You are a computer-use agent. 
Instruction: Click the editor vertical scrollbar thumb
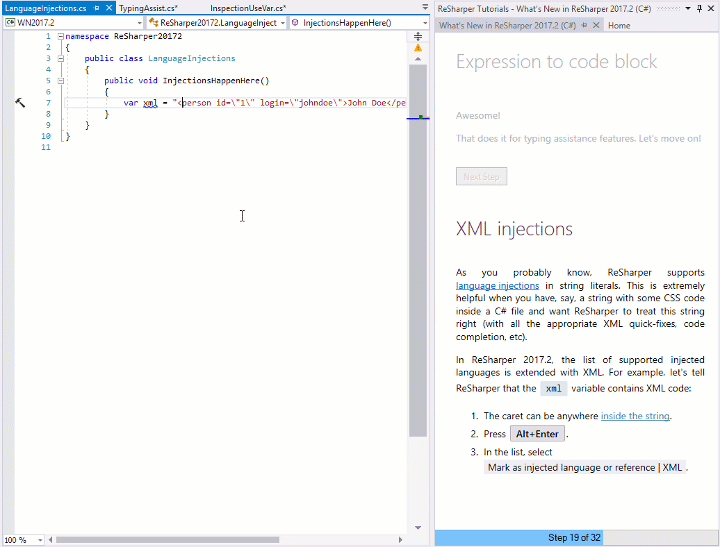pyautogui.click(x=418, y=250)
